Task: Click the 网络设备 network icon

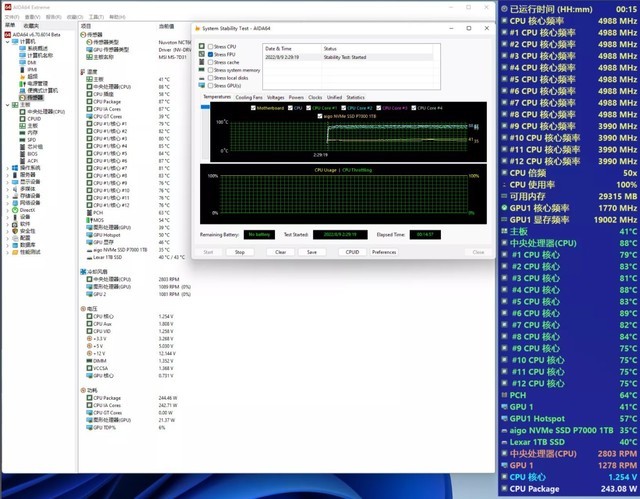Action: point(15,203)
